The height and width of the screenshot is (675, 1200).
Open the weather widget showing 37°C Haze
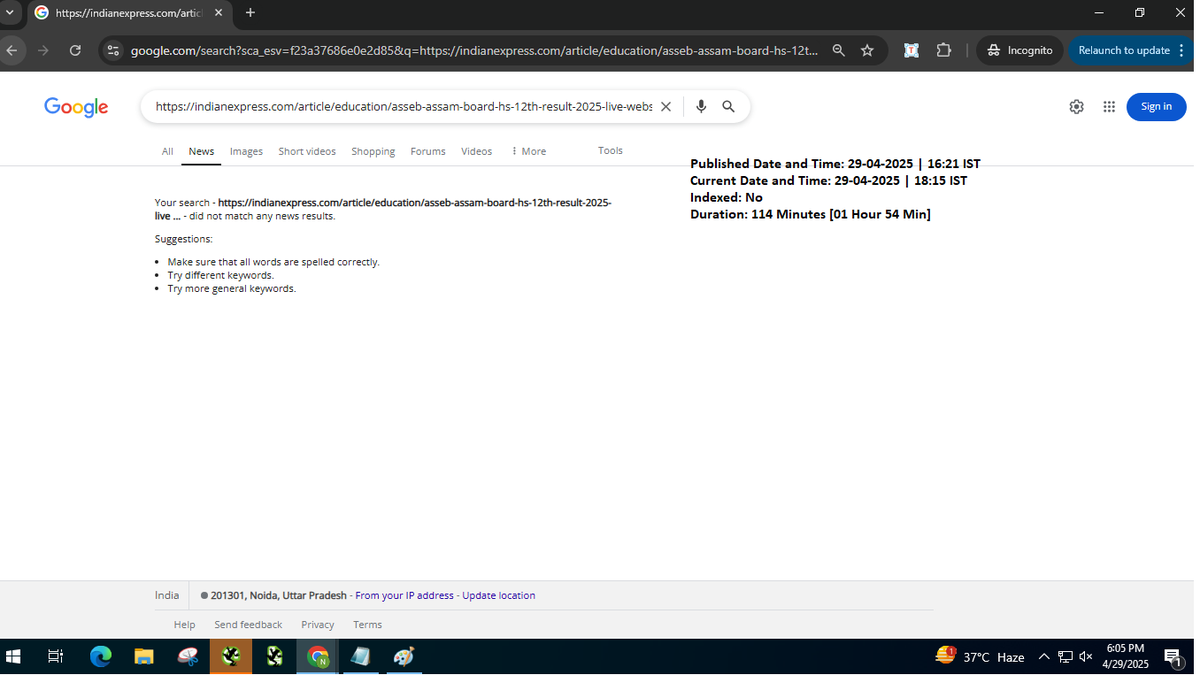[980, 657]
